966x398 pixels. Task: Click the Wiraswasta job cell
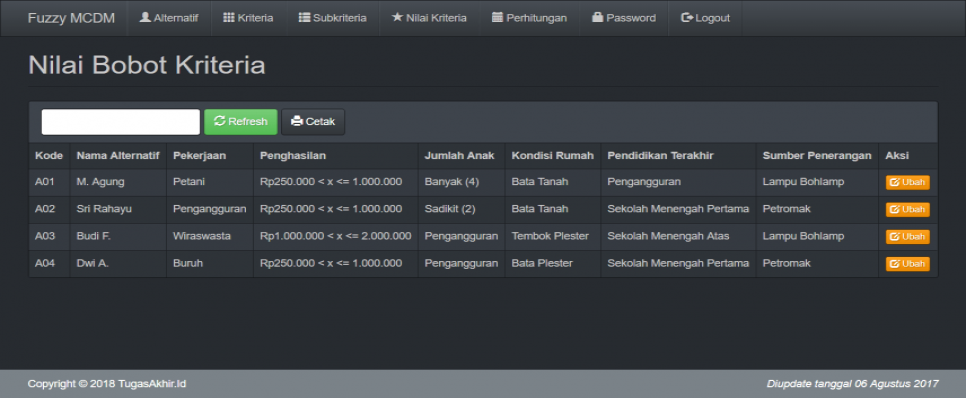click(x=210, y=237)
